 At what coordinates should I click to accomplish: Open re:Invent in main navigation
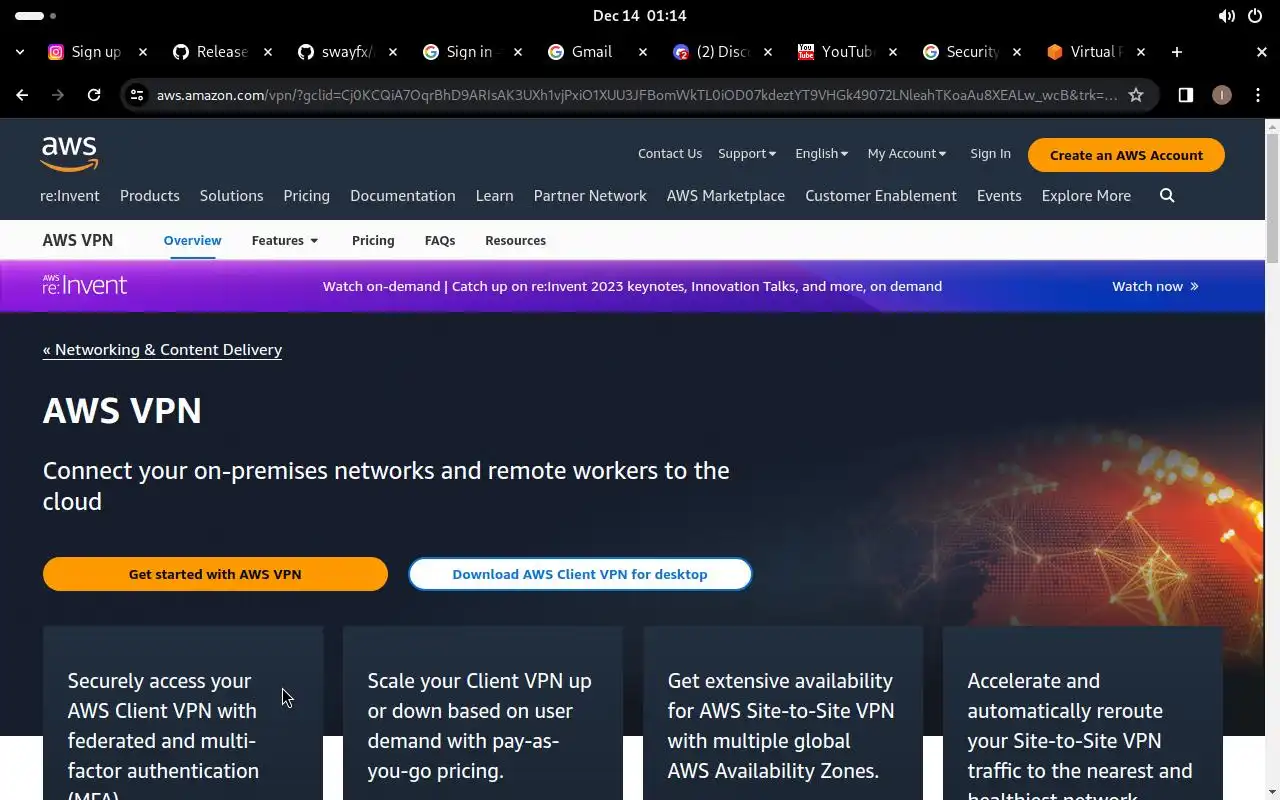coord(70,196)
